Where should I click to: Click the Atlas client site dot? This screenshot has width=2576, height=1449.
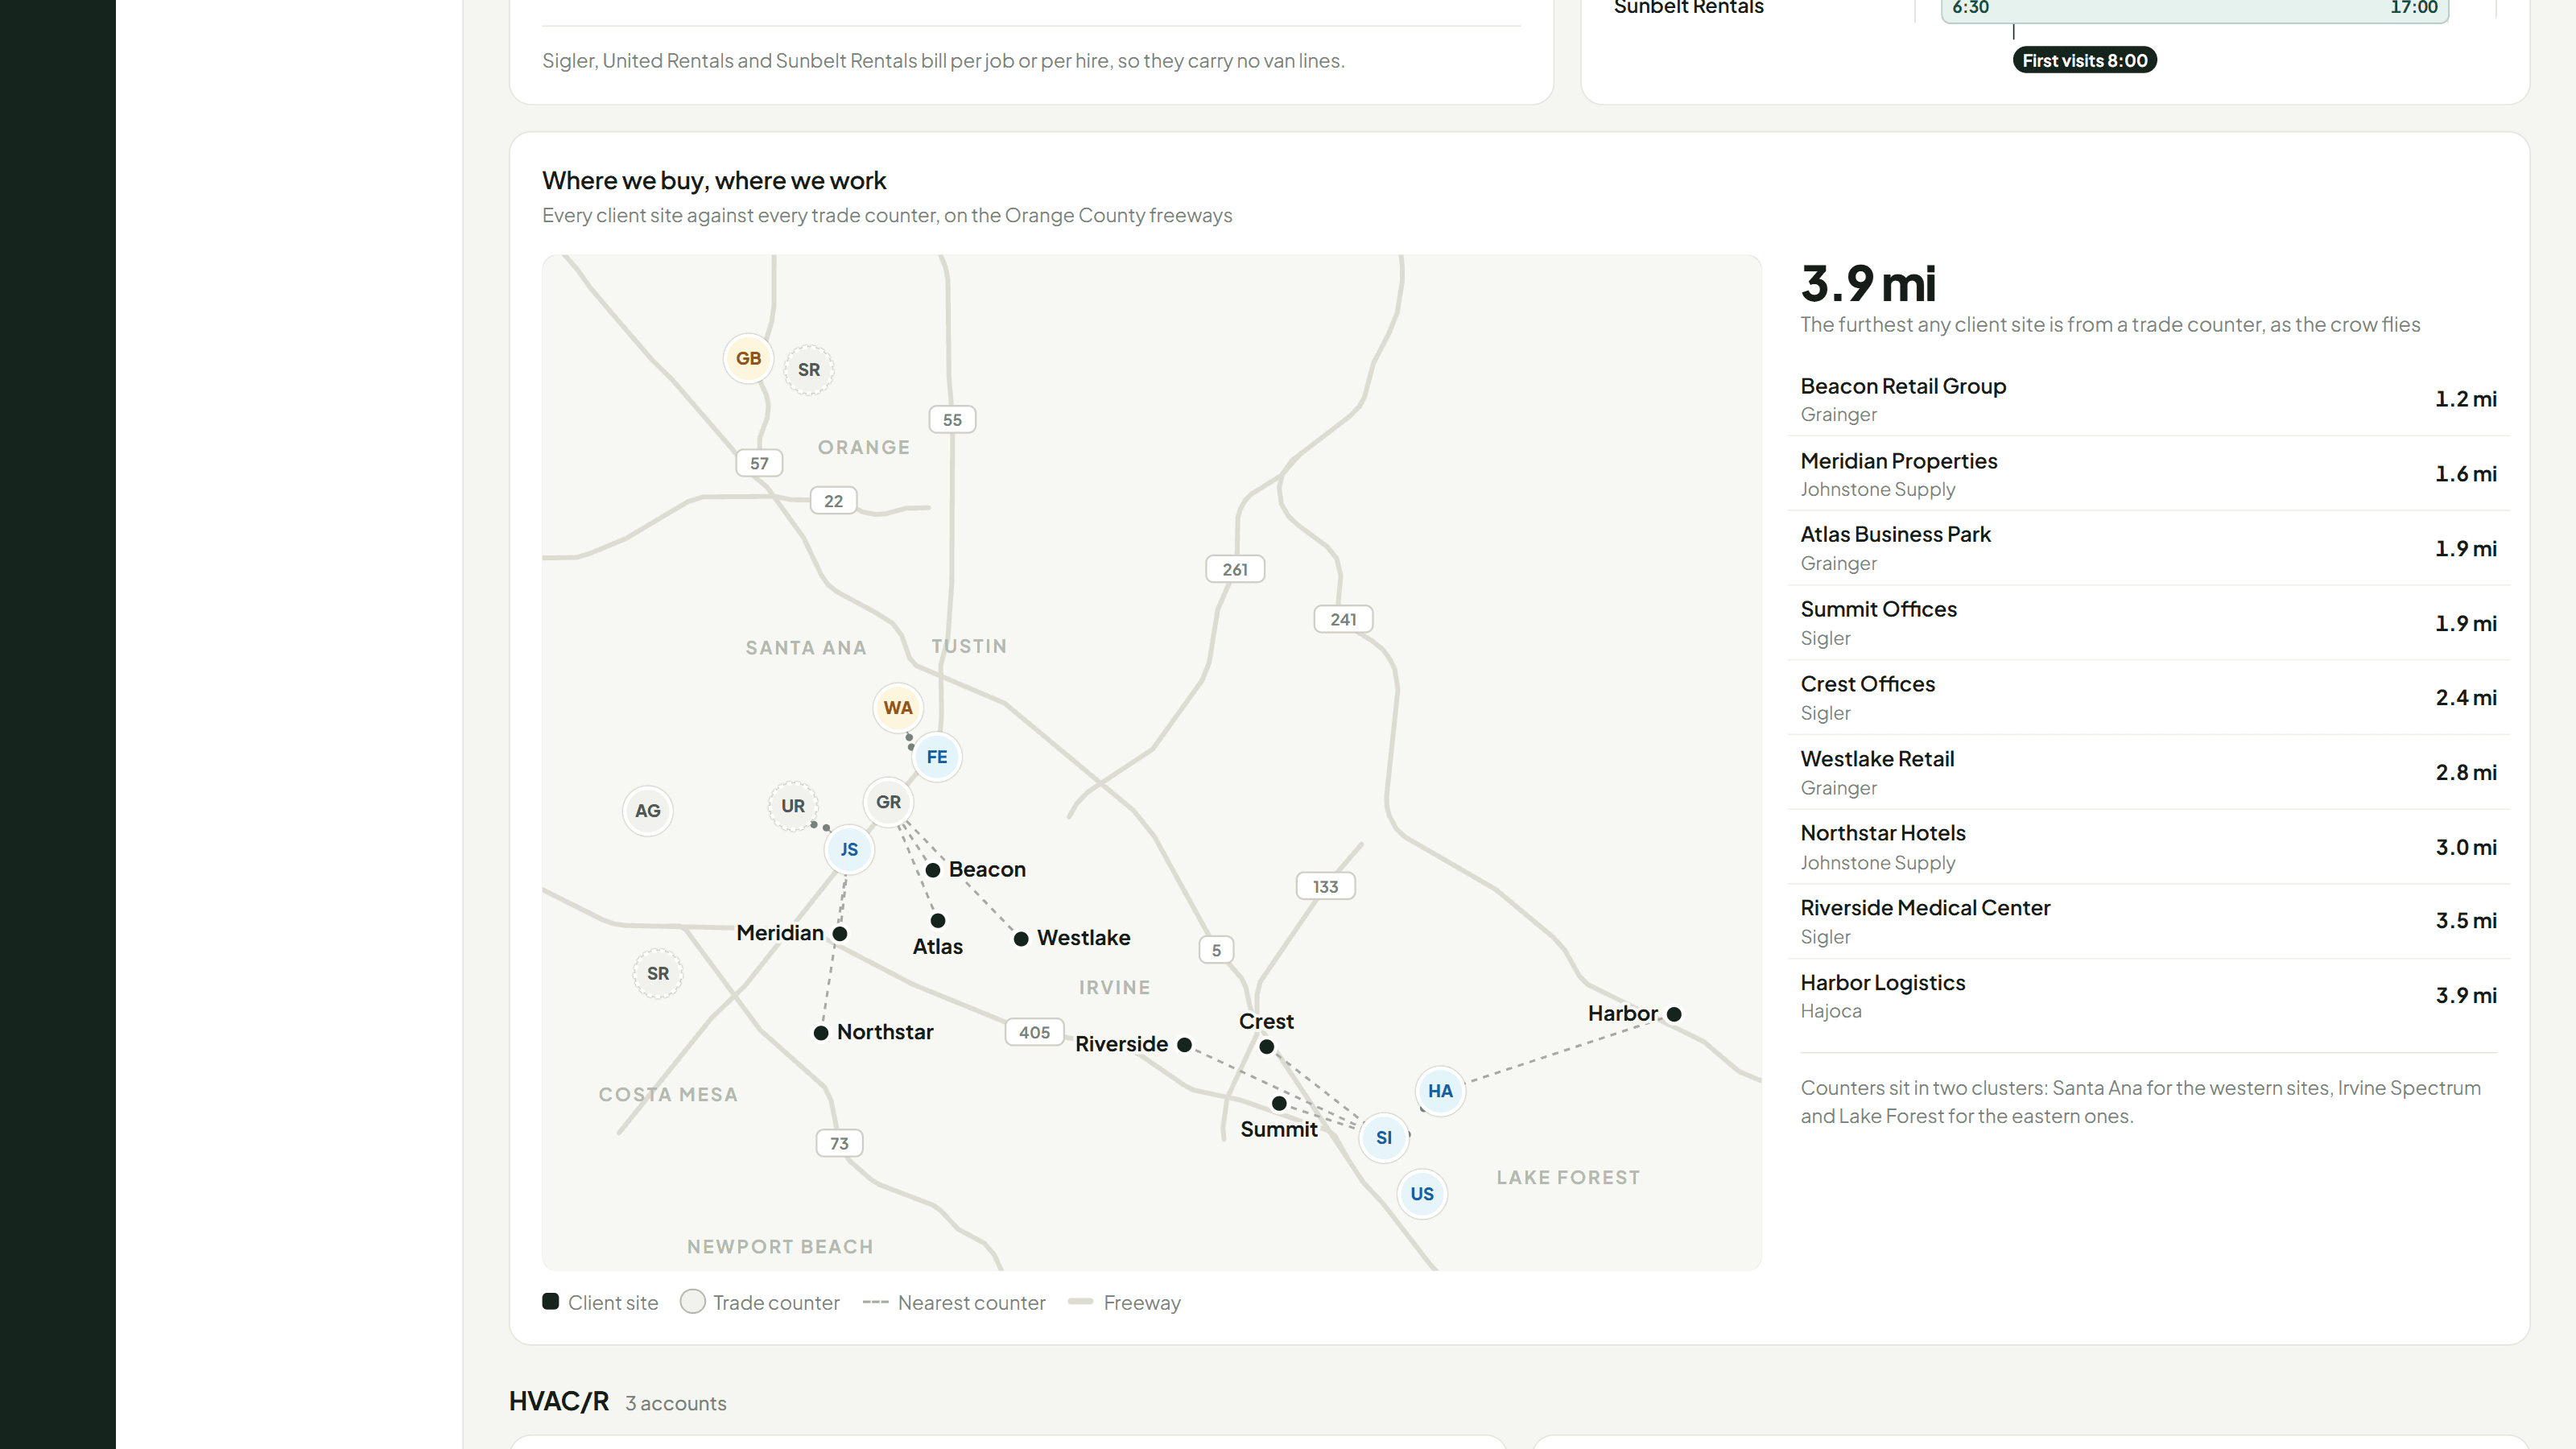click(938, 921)
